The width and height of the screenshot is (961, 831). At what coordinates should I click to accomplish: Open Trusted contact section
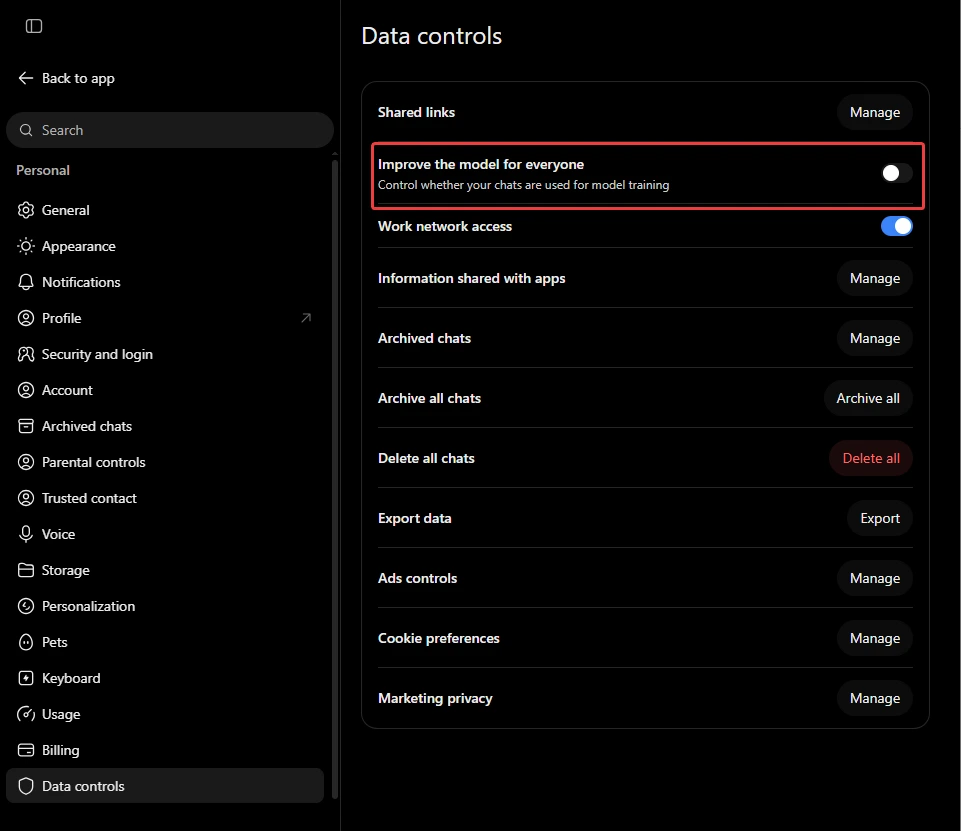tap(165, 498)
